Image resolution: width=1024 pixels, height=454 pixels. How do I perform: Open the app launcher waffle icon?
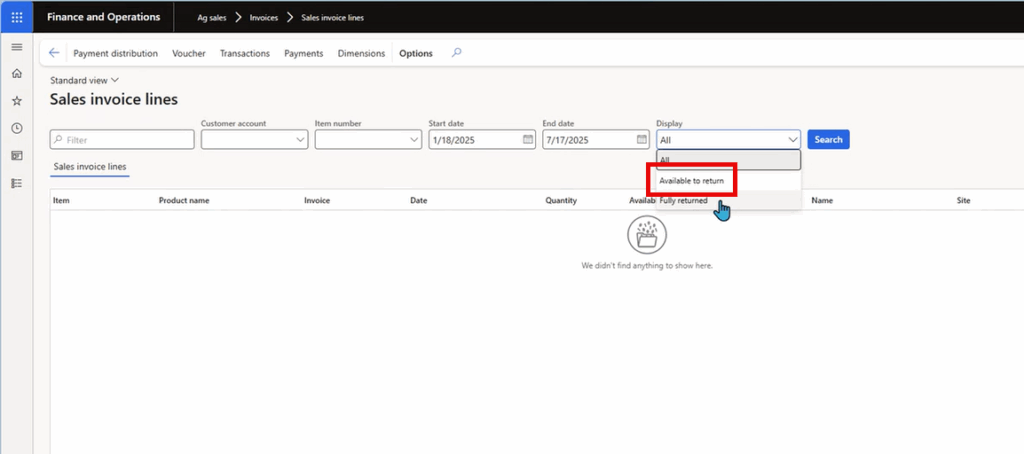click(17, 17)
